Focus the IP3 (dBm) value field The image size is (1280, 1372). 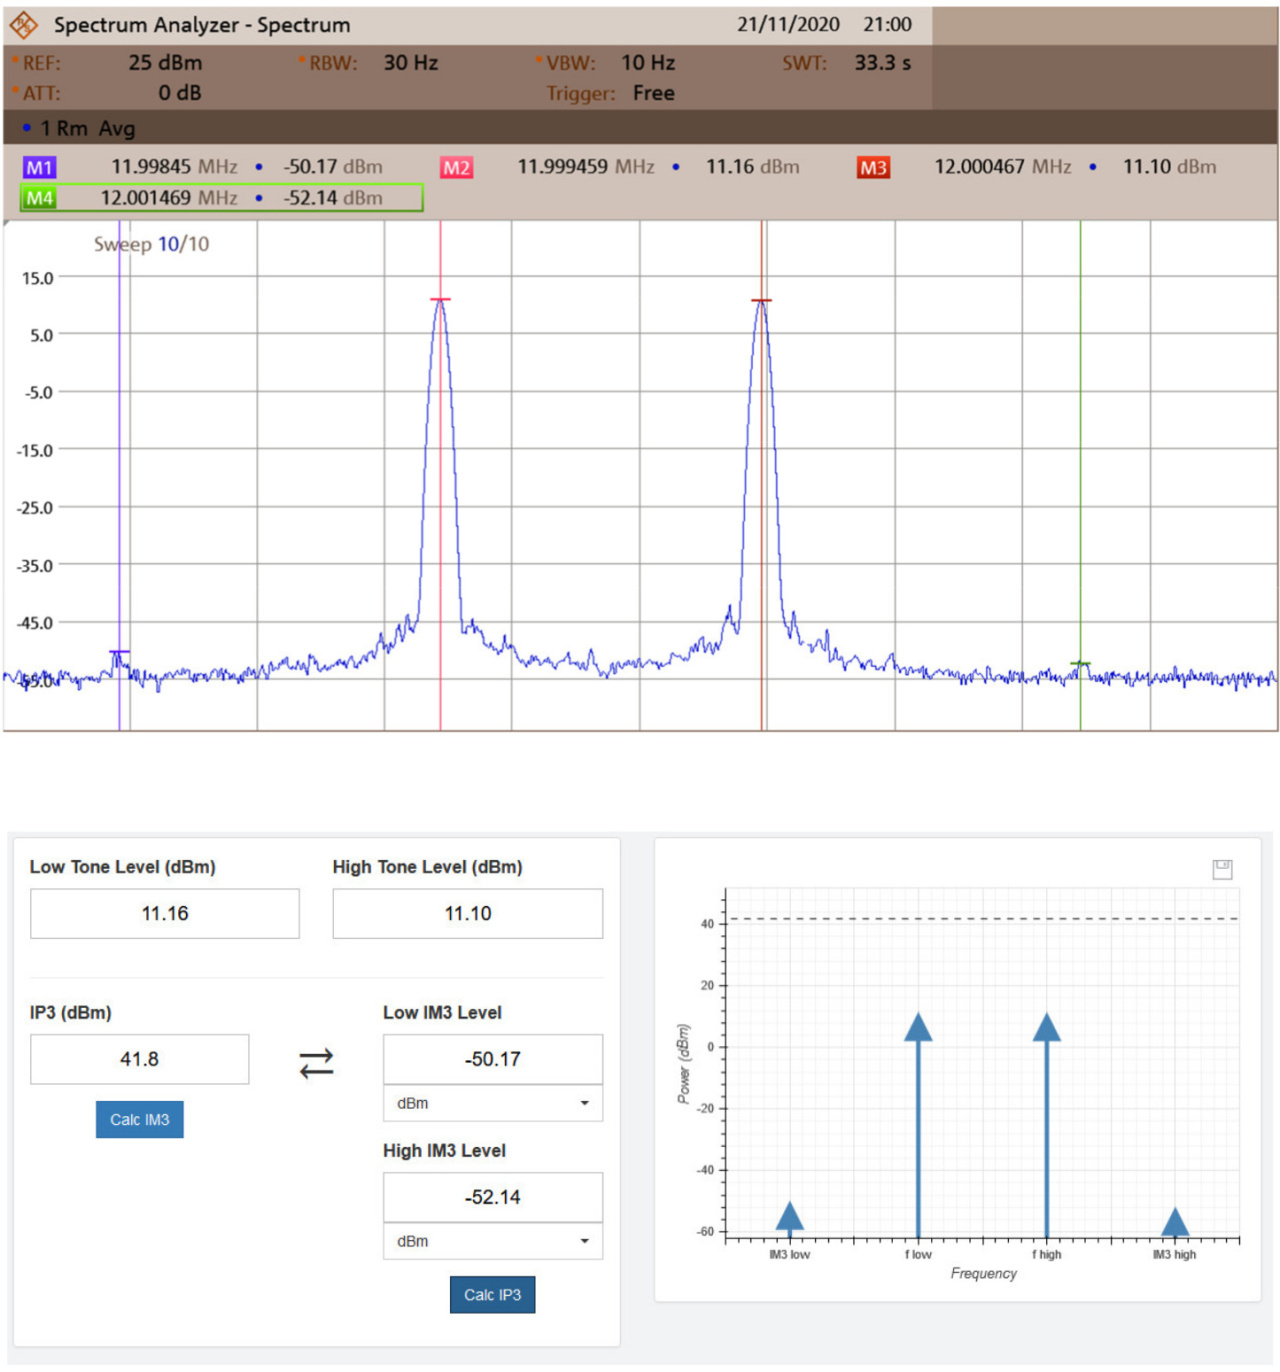coord(139,1059)
